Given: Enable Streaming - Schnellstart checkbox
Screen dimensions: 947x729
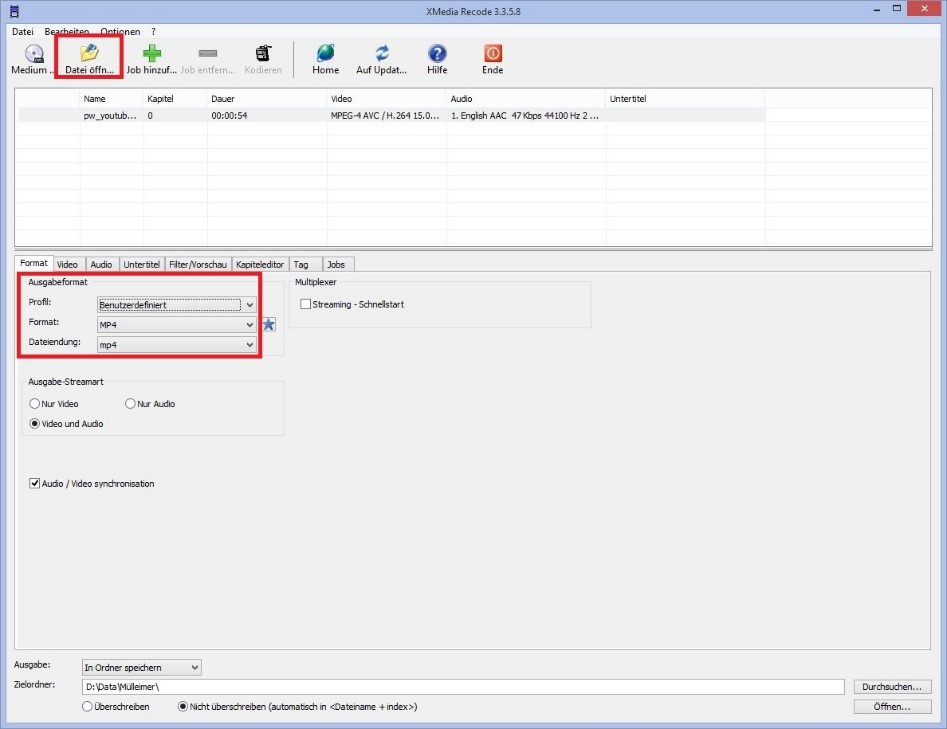Looking at the screenshot, I should click(306, 304).
